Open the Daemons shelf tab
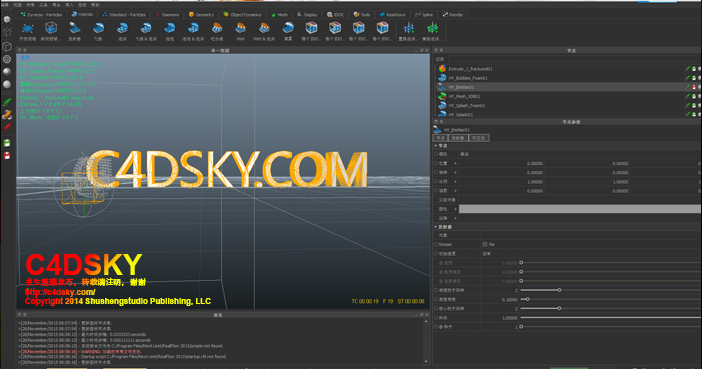 click(x=167, y=15)
